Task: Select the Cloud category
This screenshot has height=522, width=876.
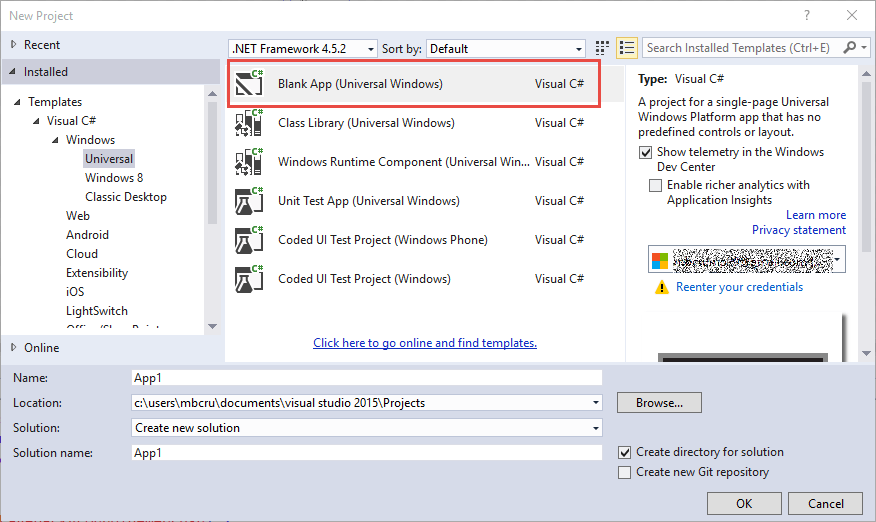Action: 82,254
